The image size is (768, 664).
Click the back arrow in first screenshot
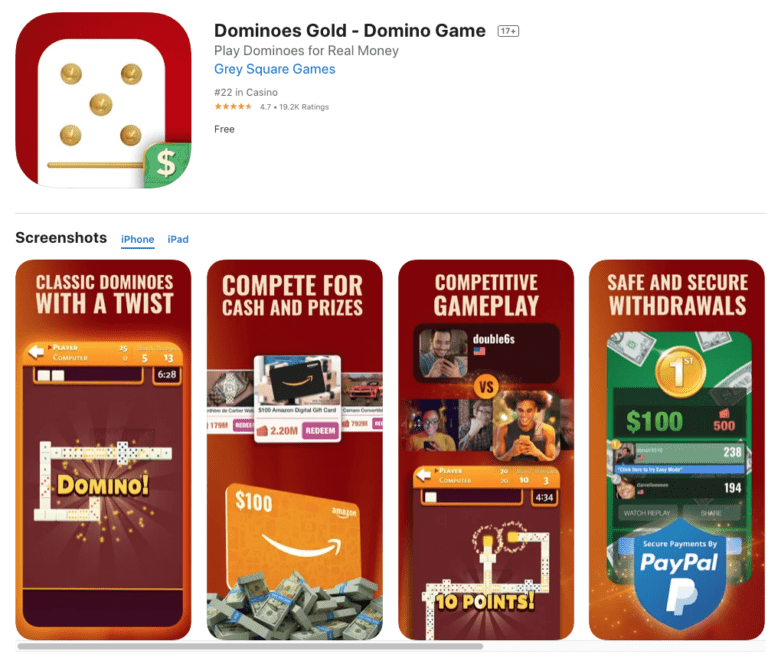(x=36, y=352)
